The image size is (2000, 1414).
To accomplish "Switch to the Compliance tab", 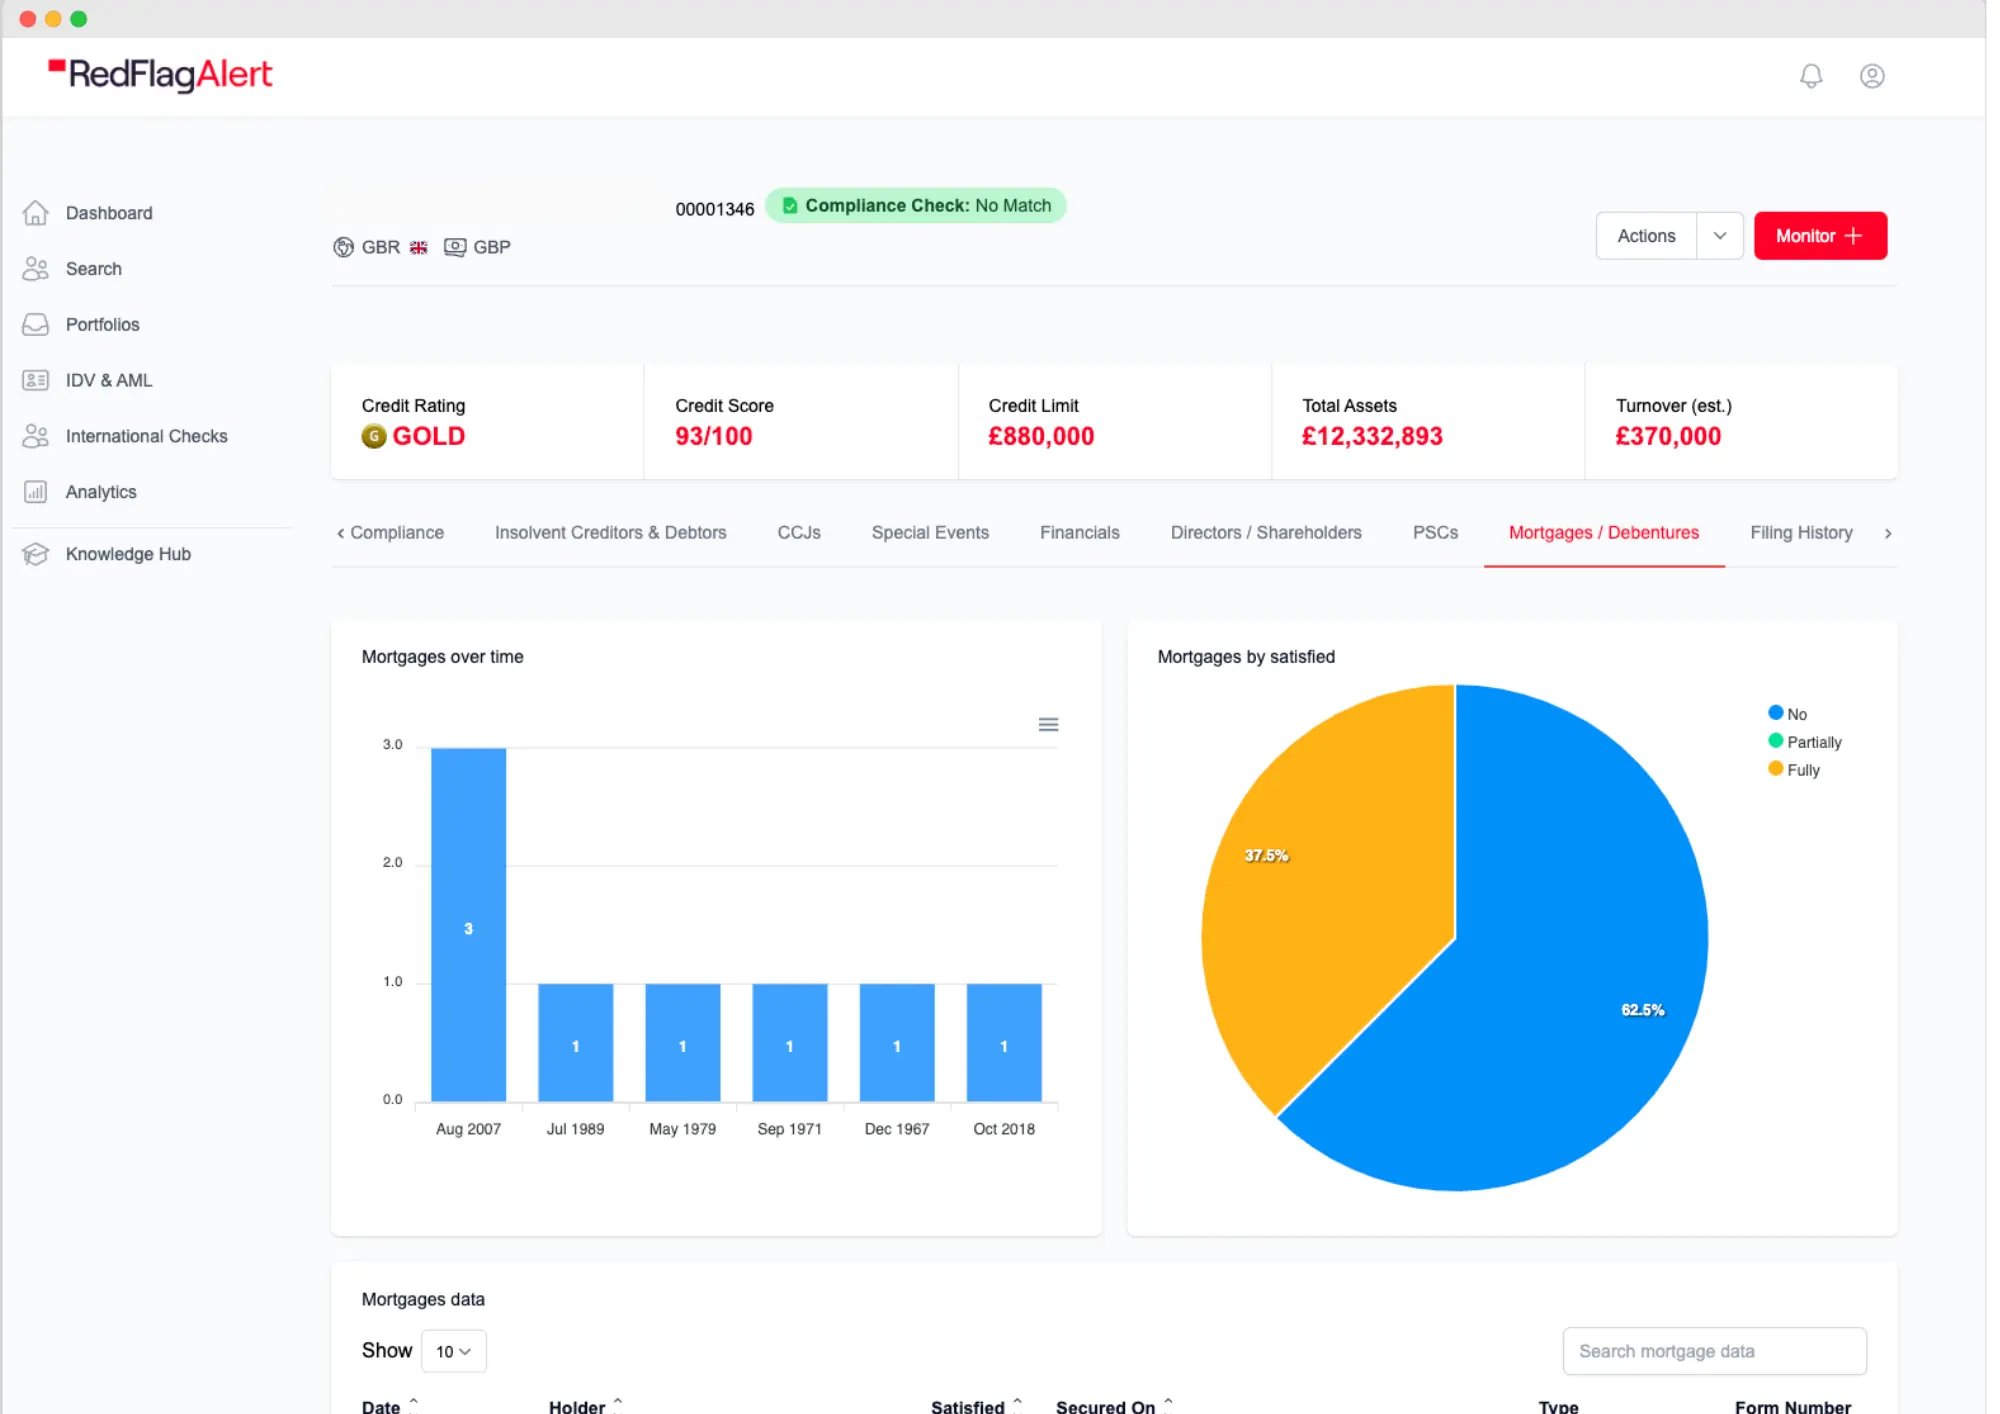I will pos(396,533).
